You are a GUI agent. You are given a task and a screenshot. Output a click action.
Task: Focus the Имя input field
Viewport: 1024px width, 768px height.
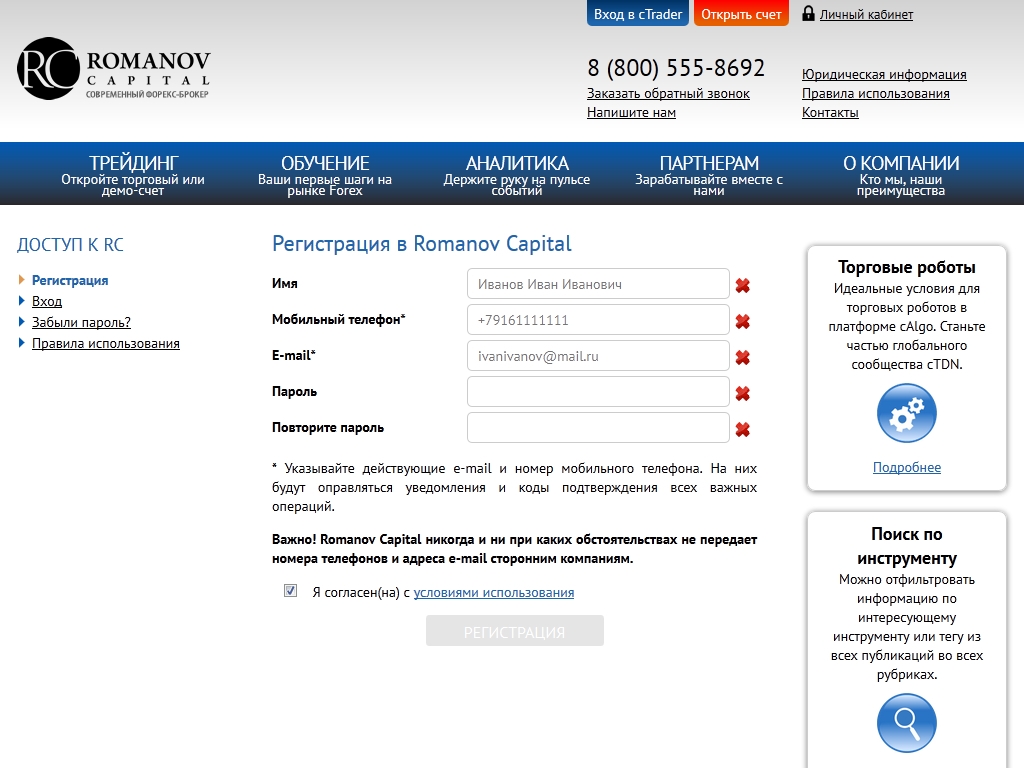click(x=598, y=284)
